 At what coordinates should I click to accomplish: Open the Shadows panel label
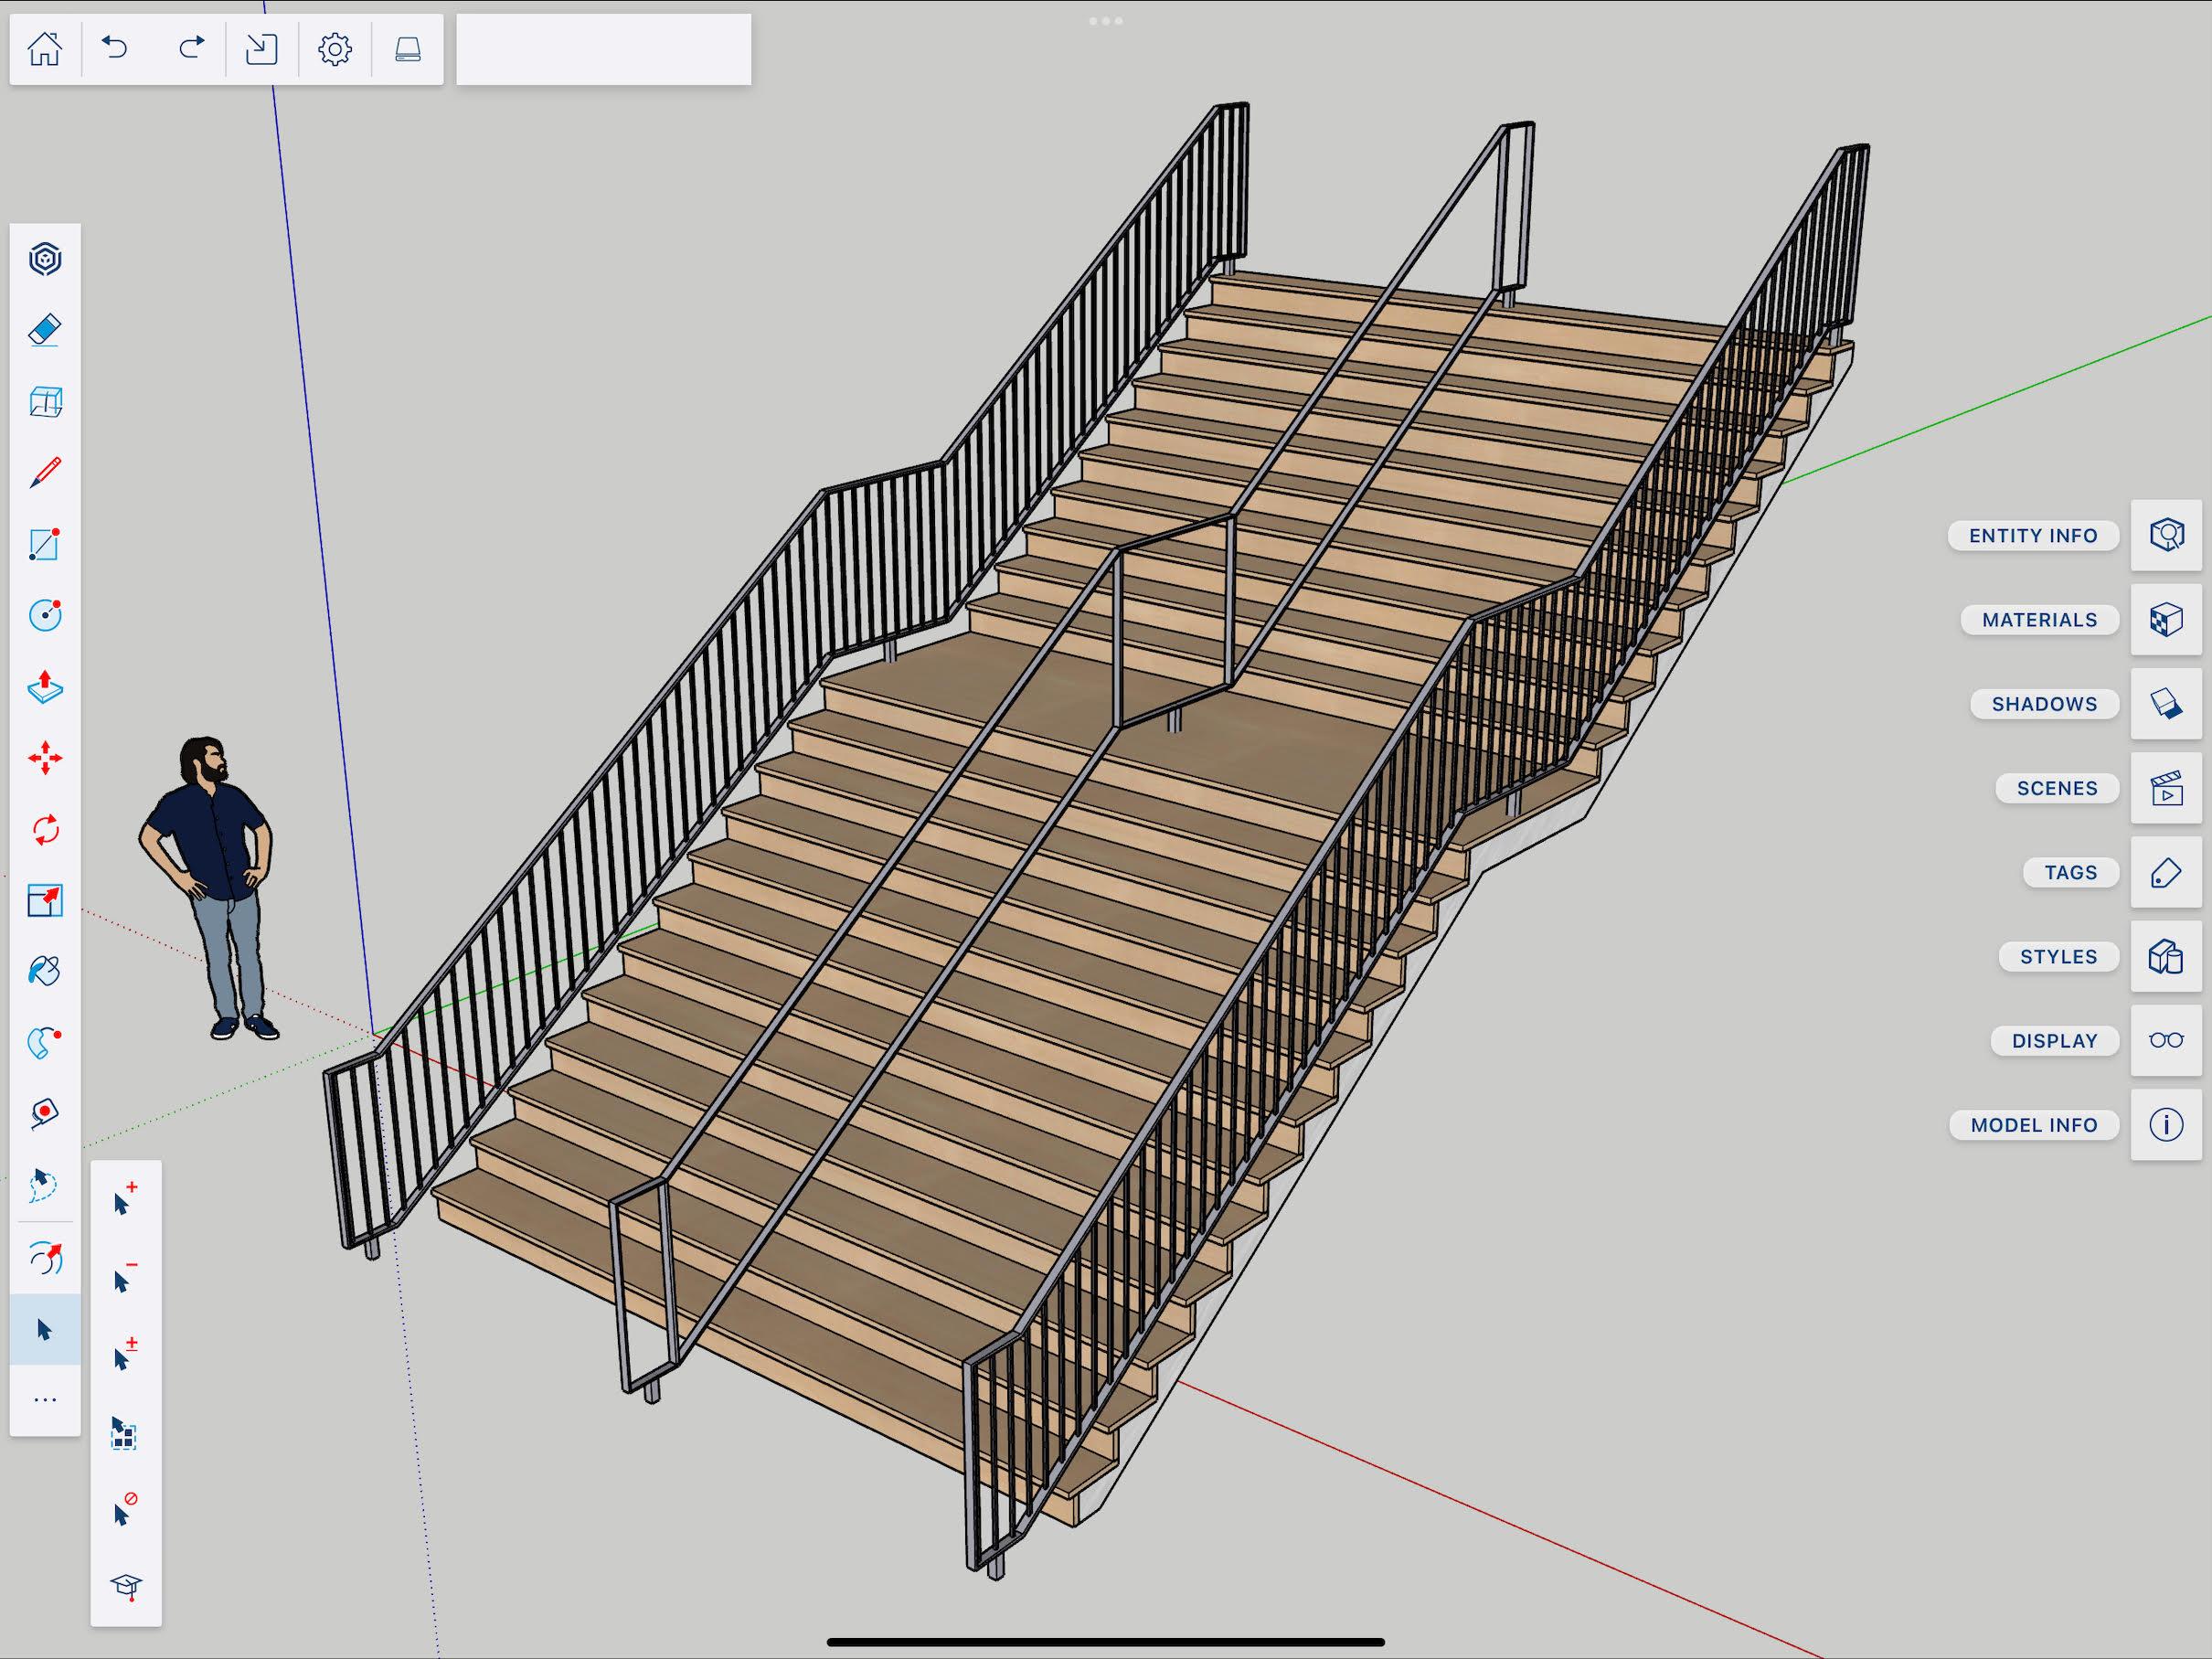(2043, 704)
